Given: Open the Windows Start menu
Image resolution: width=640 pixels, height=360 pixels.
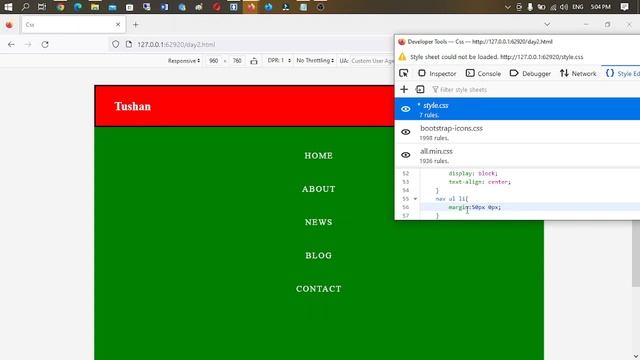Looking at the screenshot, I should (8, 7).
